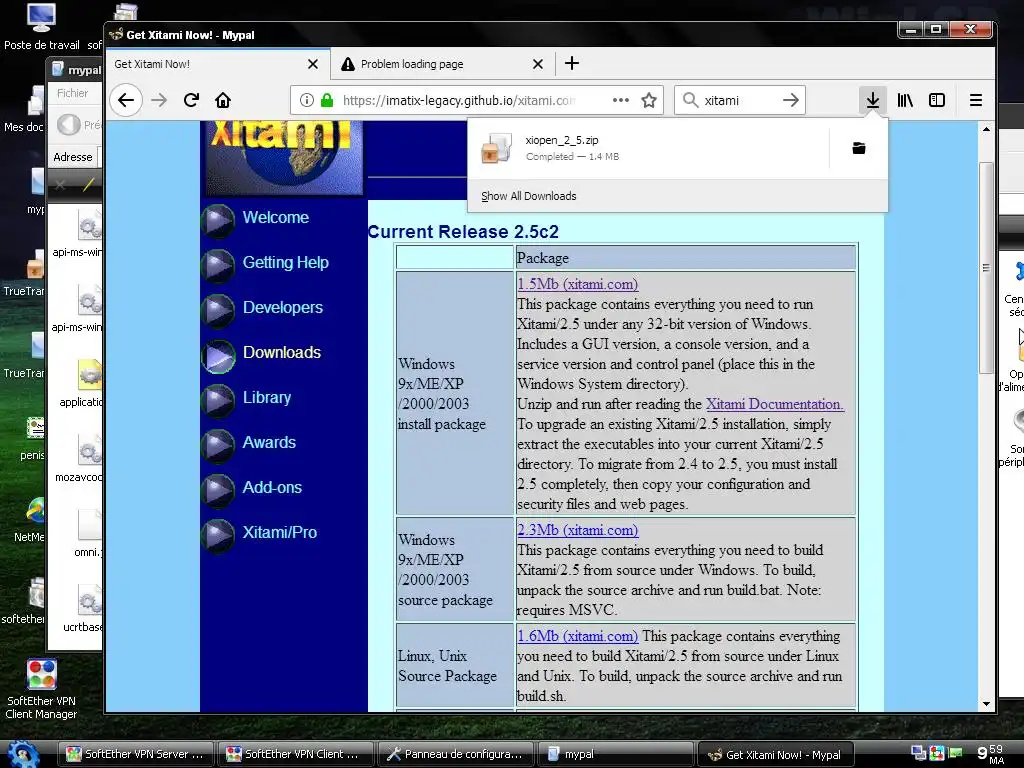Download the 2.3Mb (xitami.com) source package
Viewport: 1024px width, 768px height.
click(x=577, y=530)
